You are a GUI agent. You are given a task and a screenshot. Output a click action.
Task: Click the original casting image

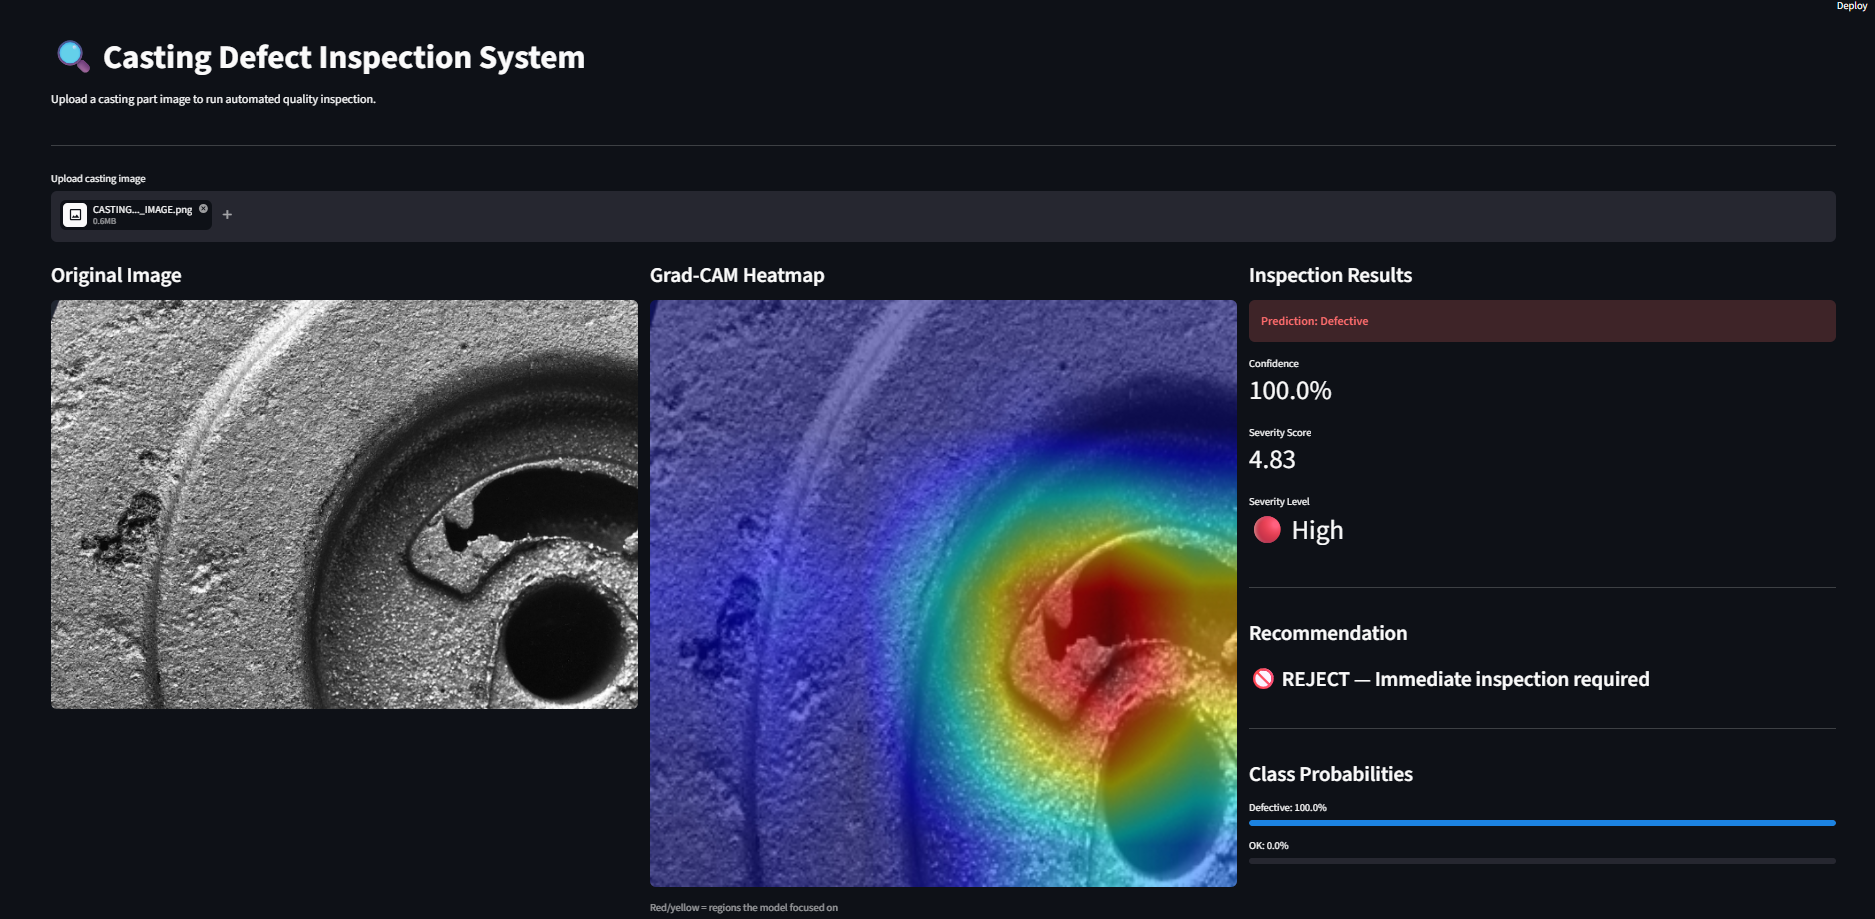344,504
